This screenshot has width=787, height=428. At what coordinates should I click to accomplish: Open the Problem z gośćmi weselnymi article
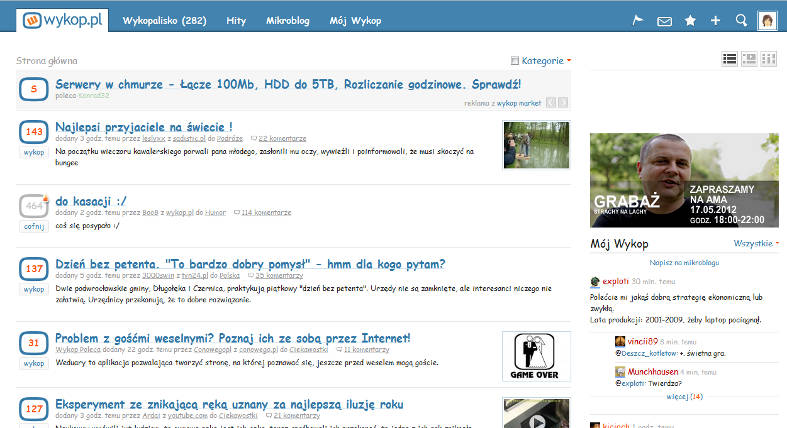232,338
